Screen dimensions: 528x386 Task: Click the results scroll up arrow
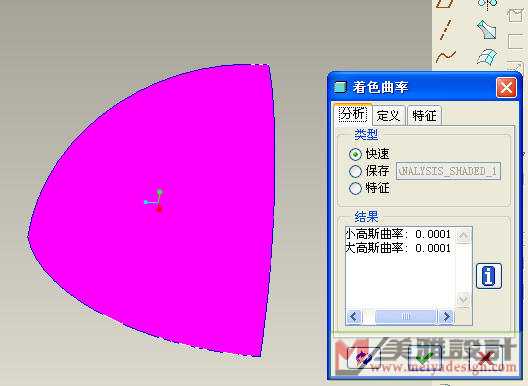464,235
